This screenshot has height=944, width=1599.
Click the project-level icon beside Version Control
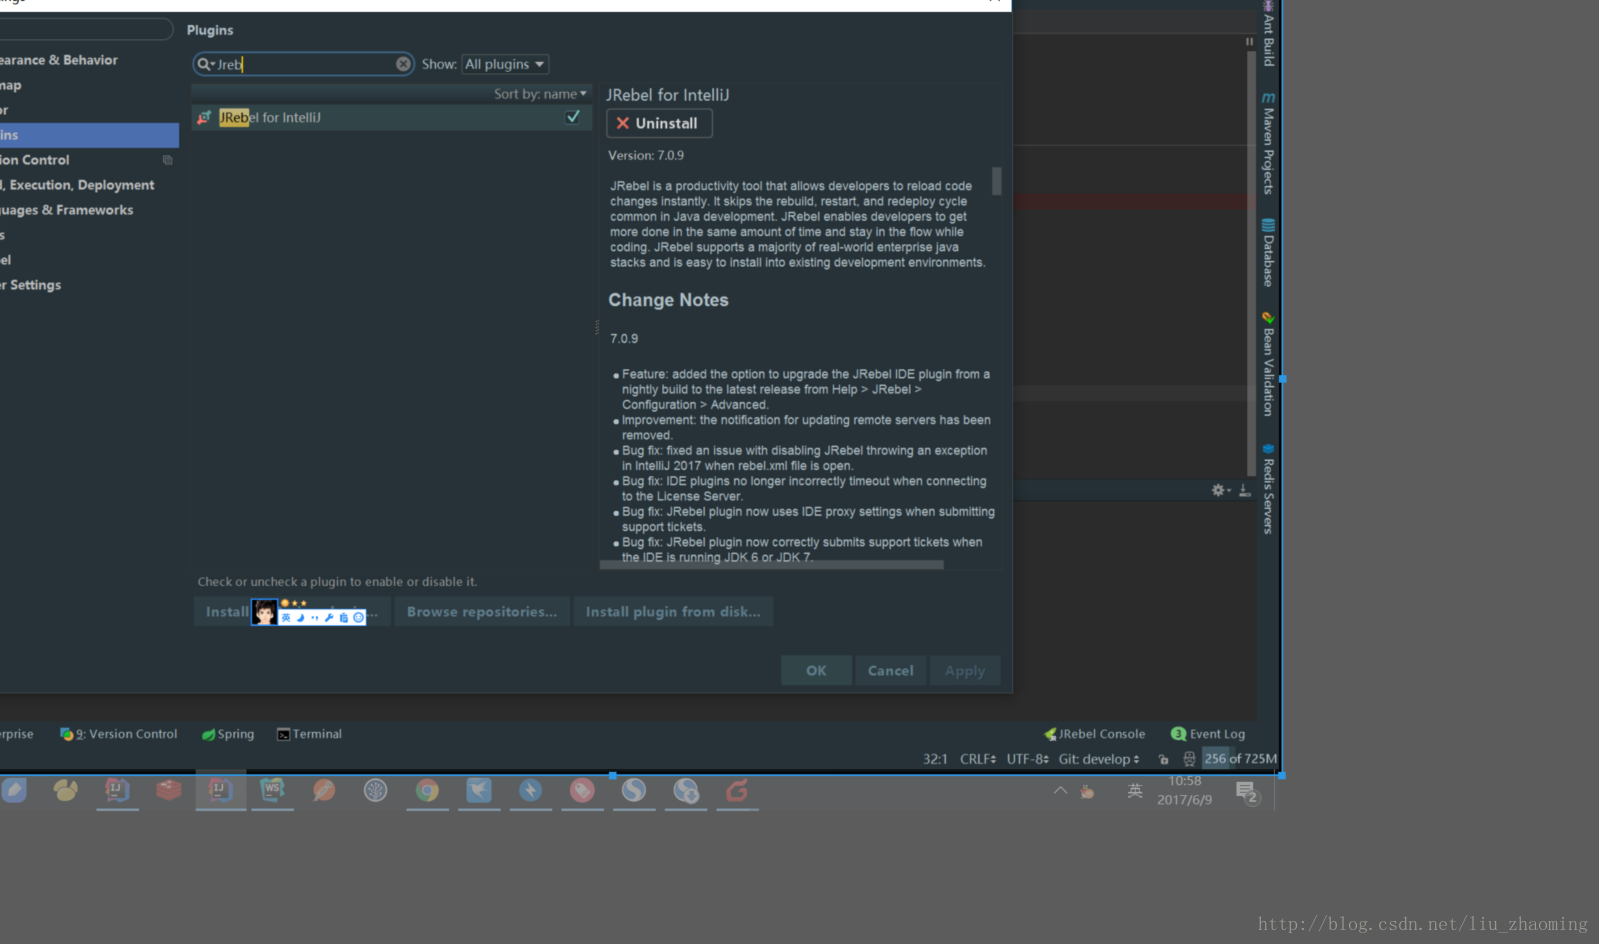pyautogui.click(x=167, y=160)
